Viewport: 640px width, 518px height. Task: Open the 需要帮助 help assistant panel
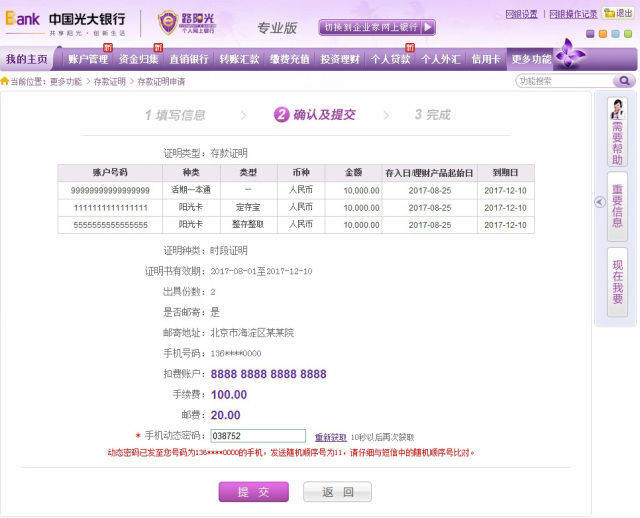click(x=617, y=132)
